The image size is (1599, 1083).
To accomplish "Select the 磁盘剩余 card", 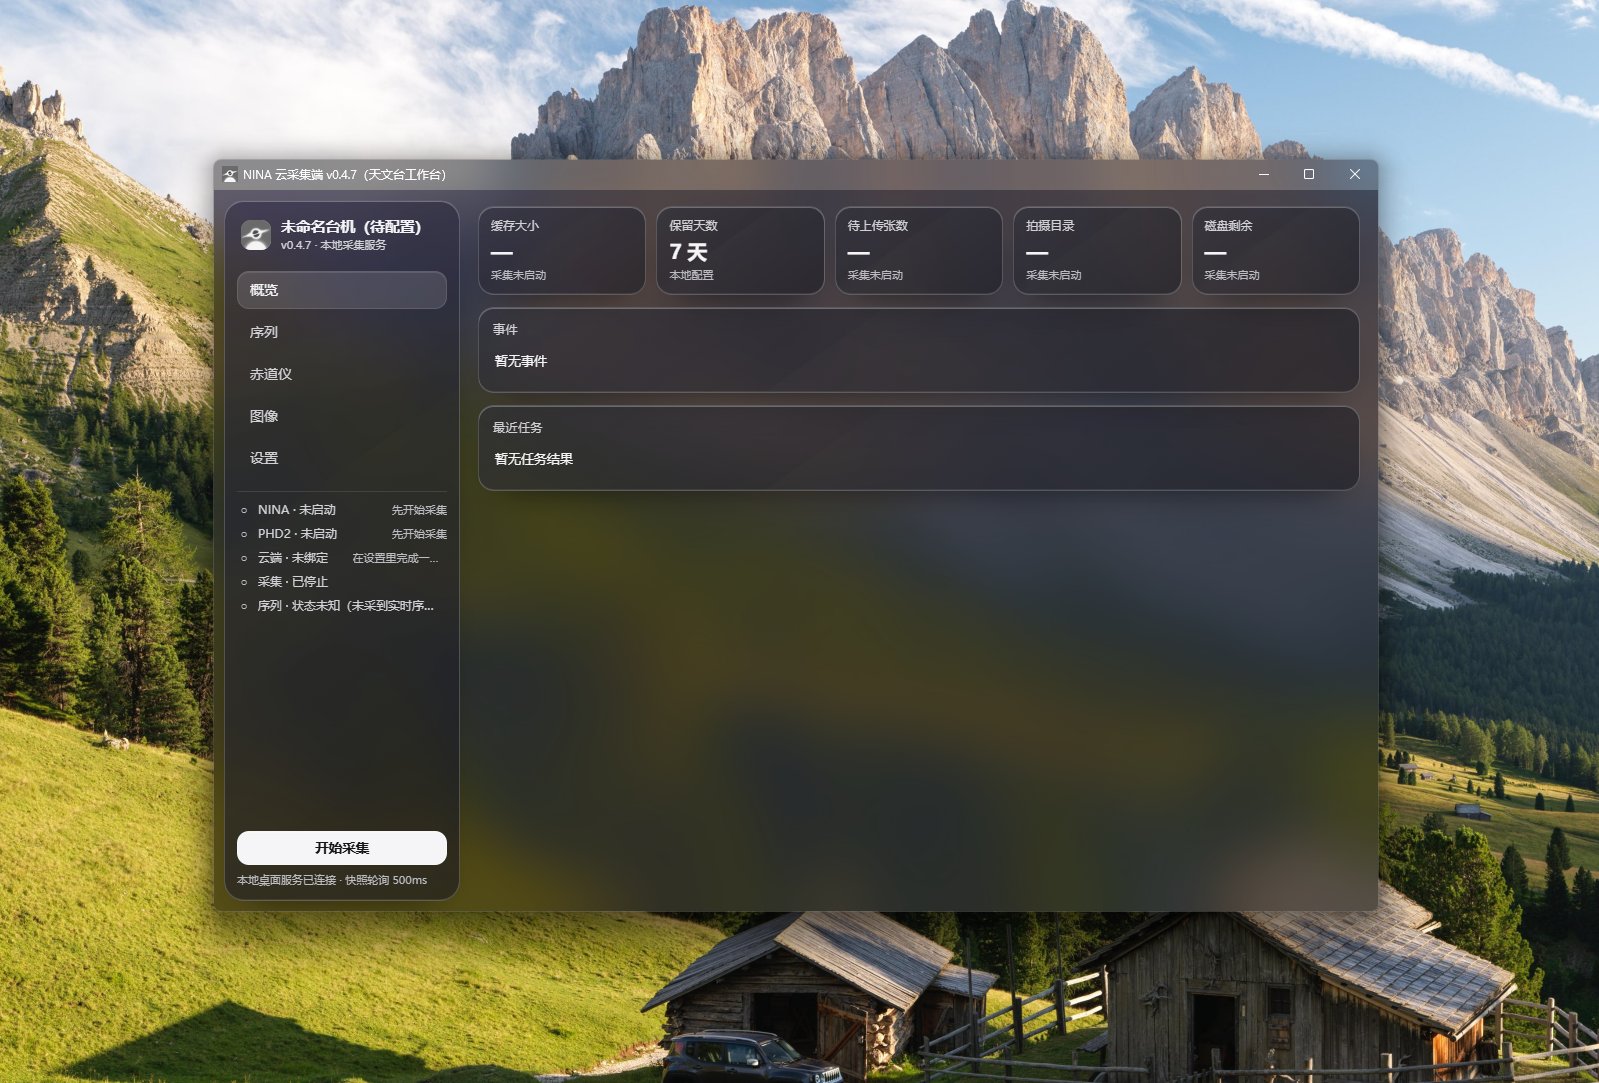I will [x=1276, y=251].
